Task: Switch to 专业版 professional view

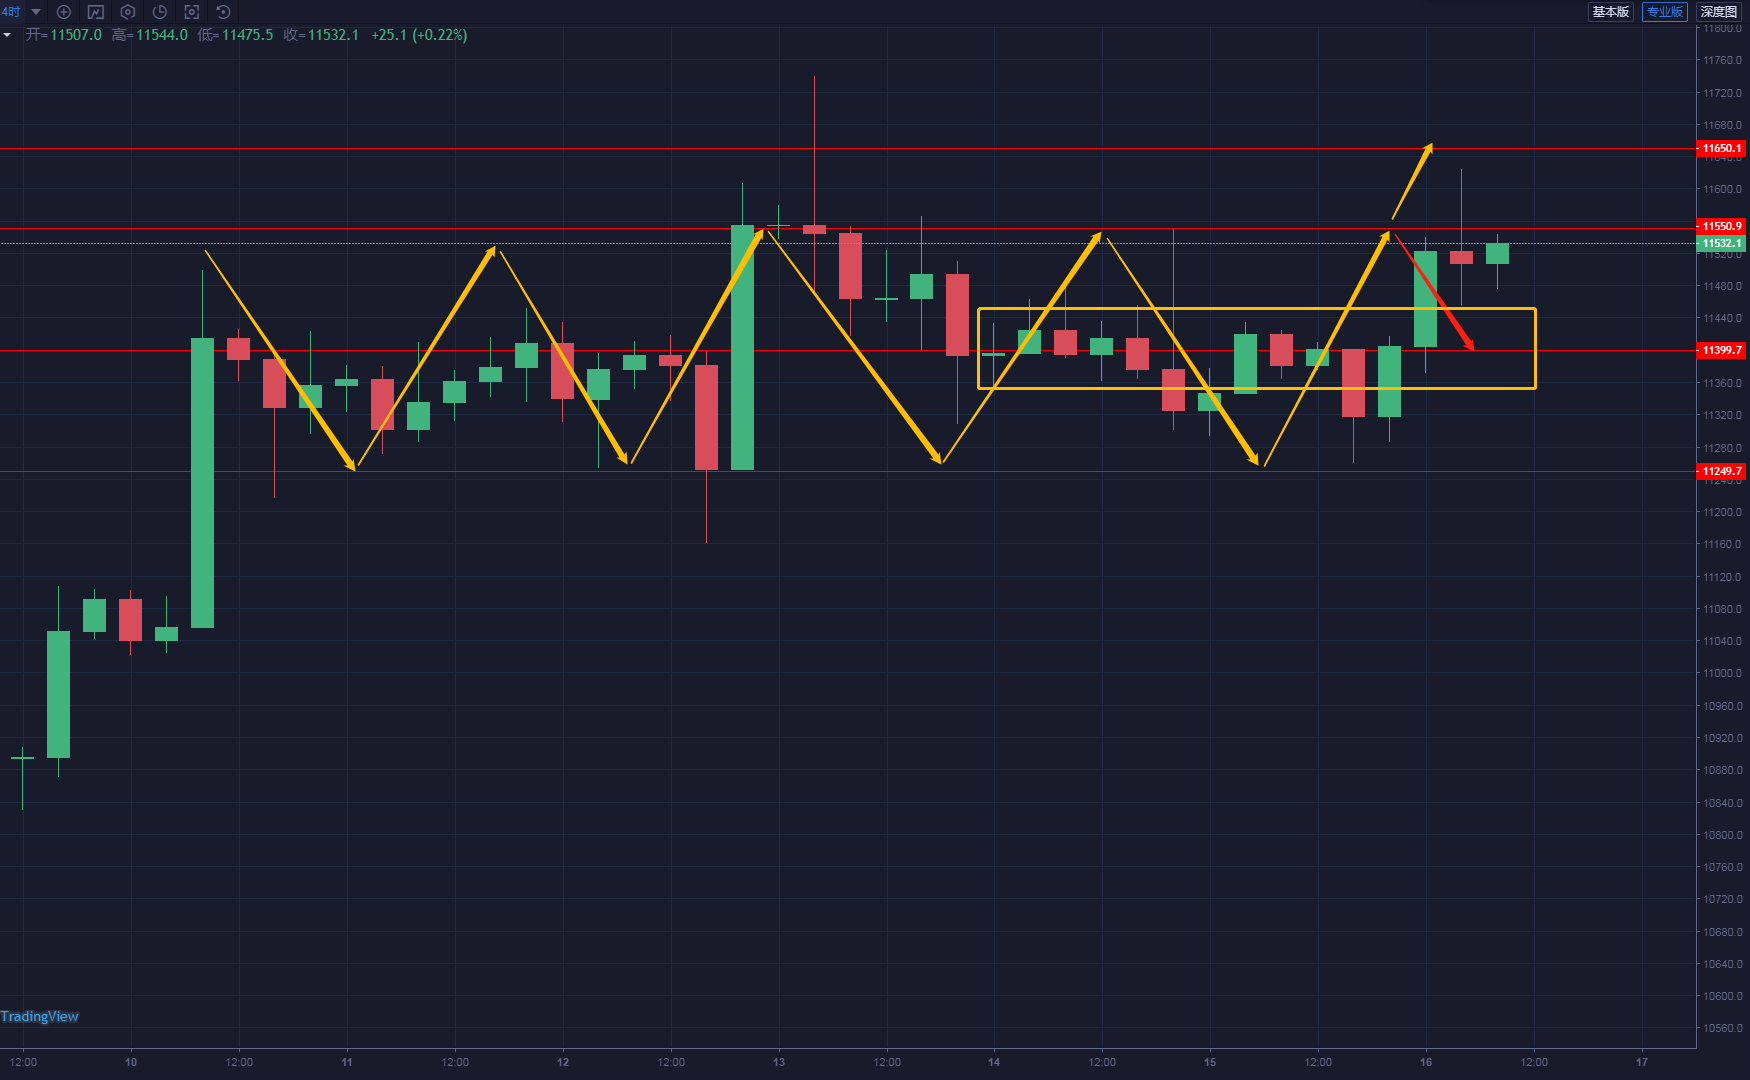Action: 1664,12
